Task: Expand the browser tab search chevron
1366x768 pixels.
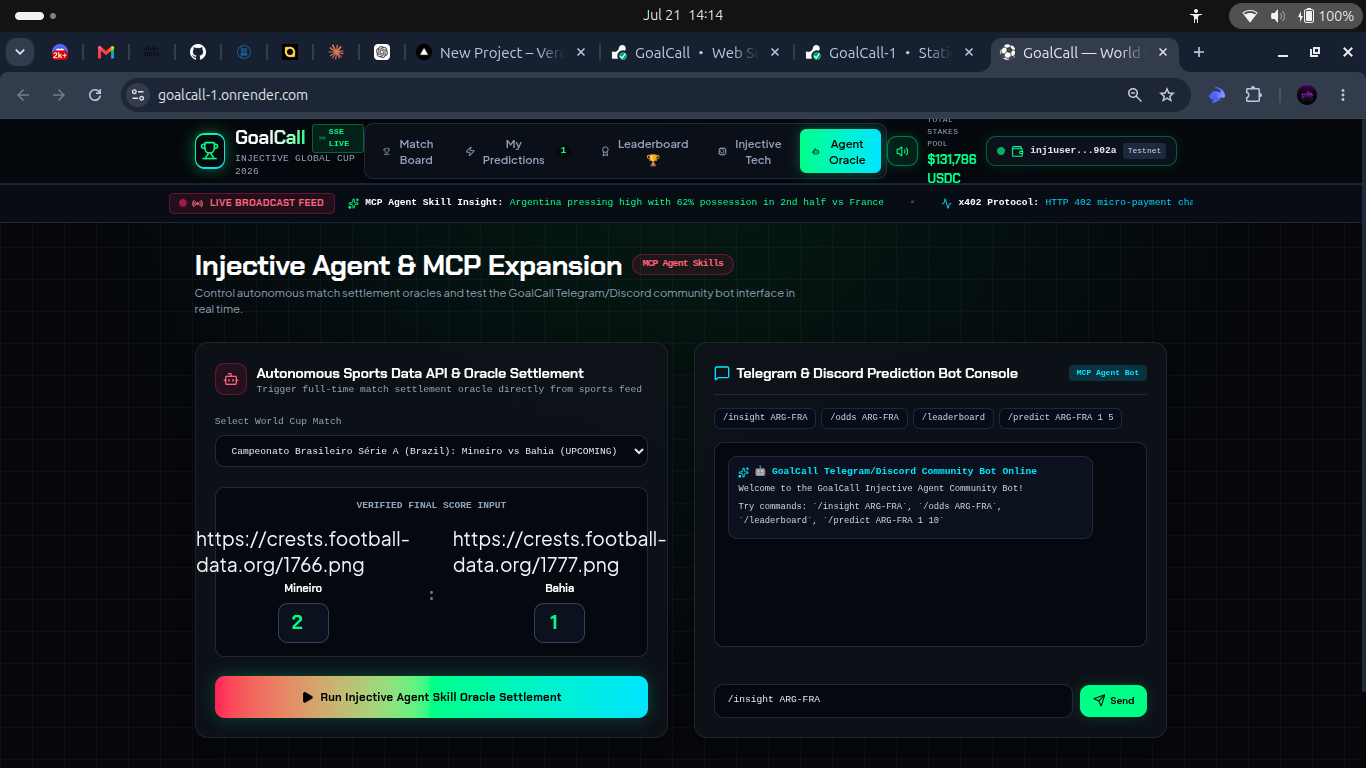Action: pos(20,52)
